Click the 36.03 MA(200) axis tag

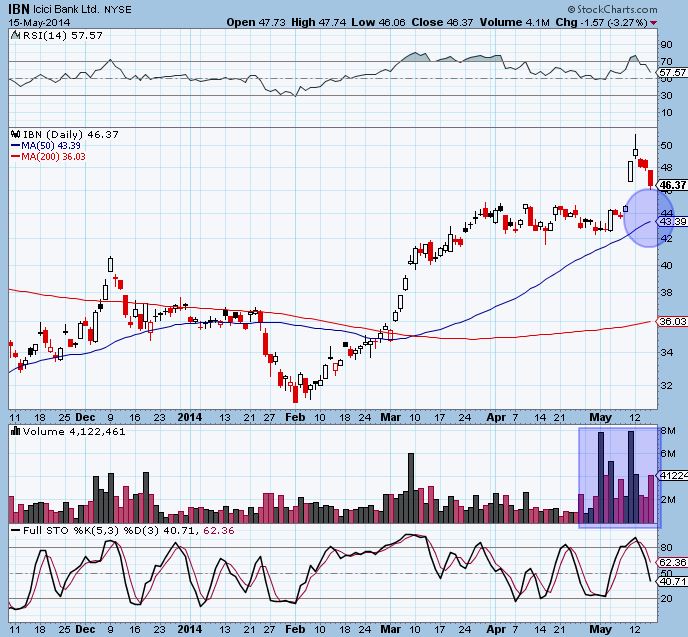pyautogui.click(x=673, y=322)
